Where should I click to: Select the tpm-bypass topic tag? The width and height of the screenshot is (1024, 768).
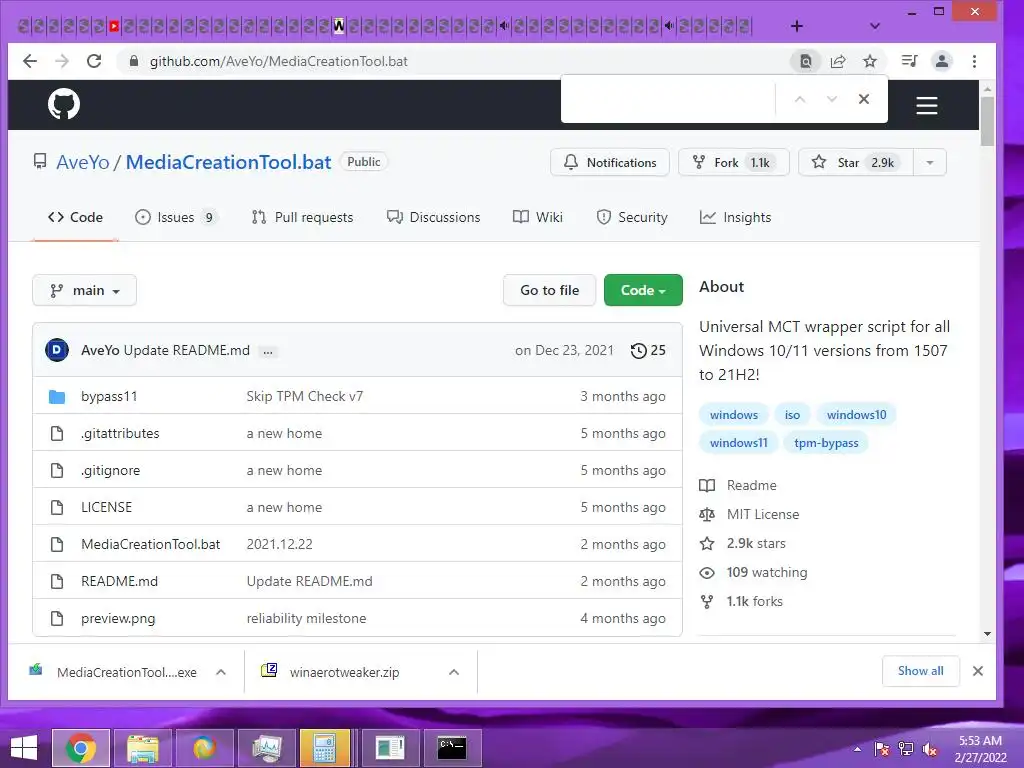pyautogui.click(x=826, y=443)
